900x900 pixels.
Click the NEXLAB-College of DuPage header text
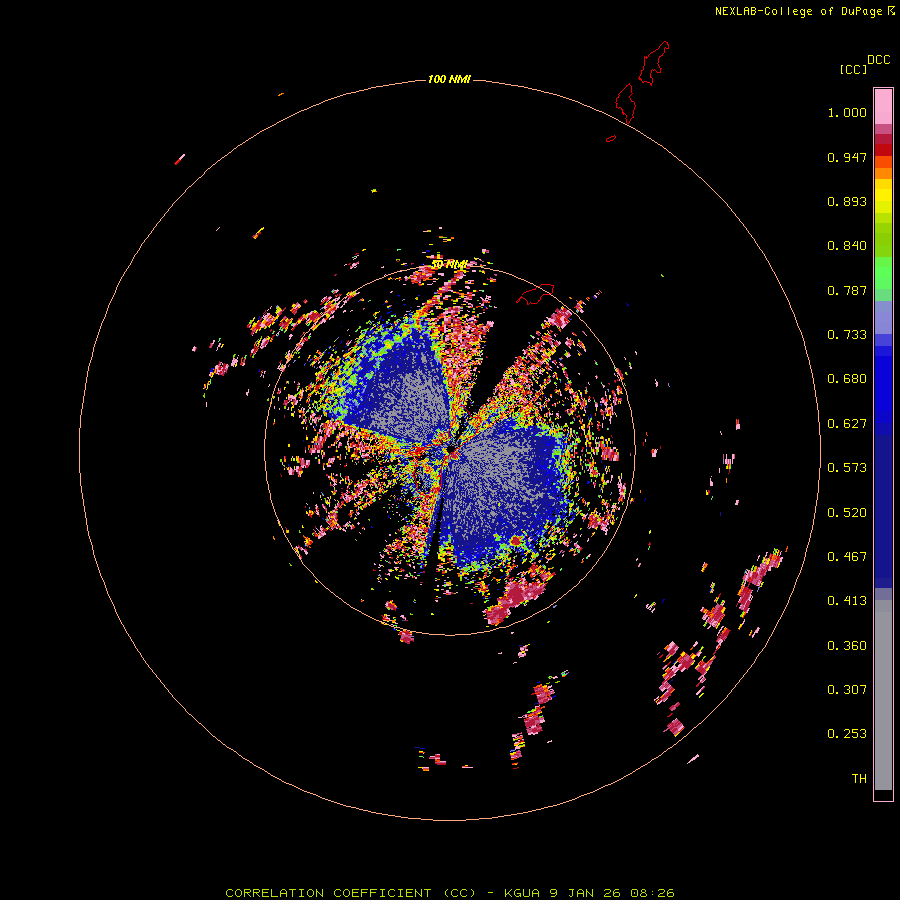point(805,11)
